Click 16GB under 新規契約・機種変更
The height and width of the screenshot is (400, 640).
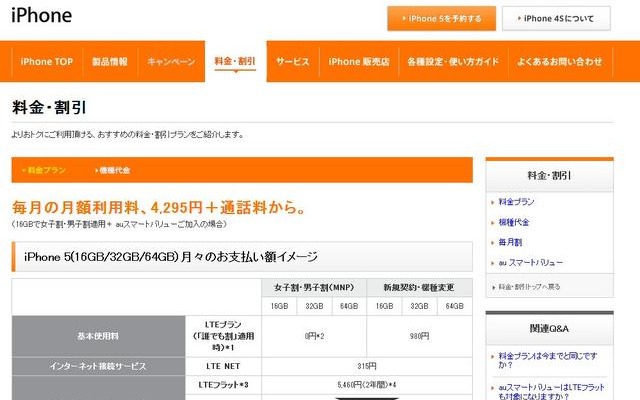[x=384, y=306]
